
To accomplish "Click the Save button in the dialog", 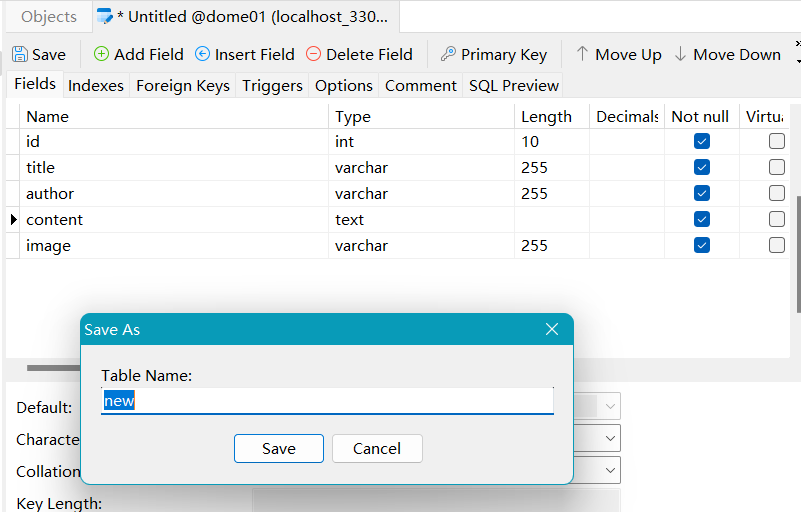I will (x=279, y=449).
